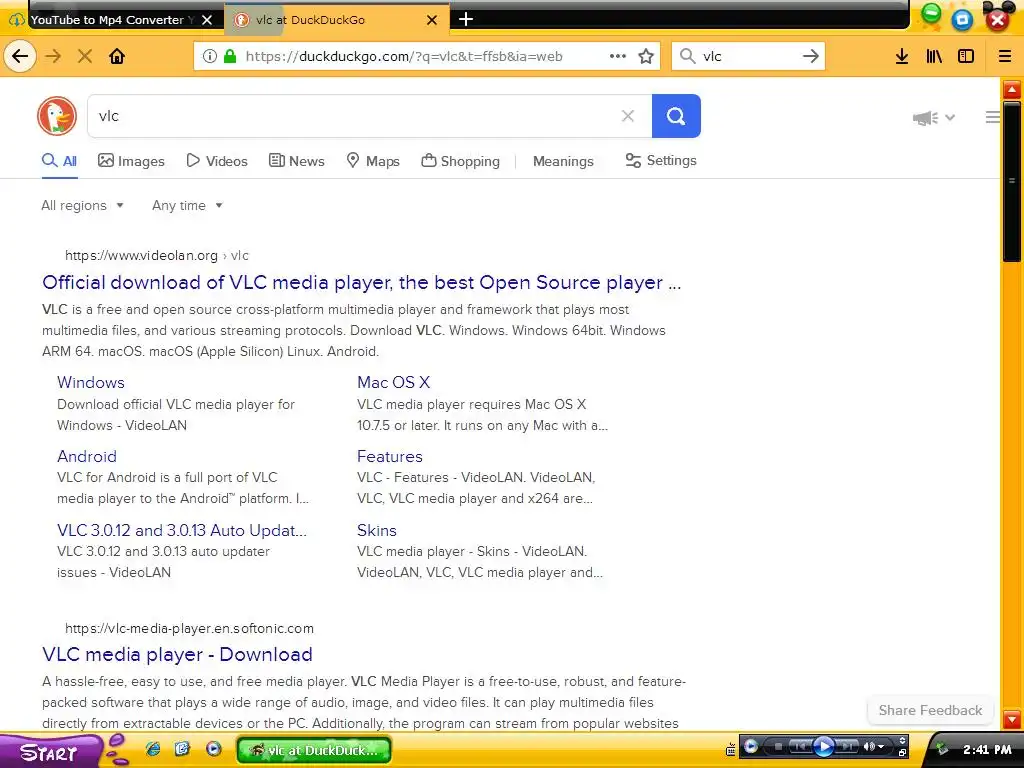Clear the DuckDuckGo search box text

pyautogui.click(x=628, y=116)
